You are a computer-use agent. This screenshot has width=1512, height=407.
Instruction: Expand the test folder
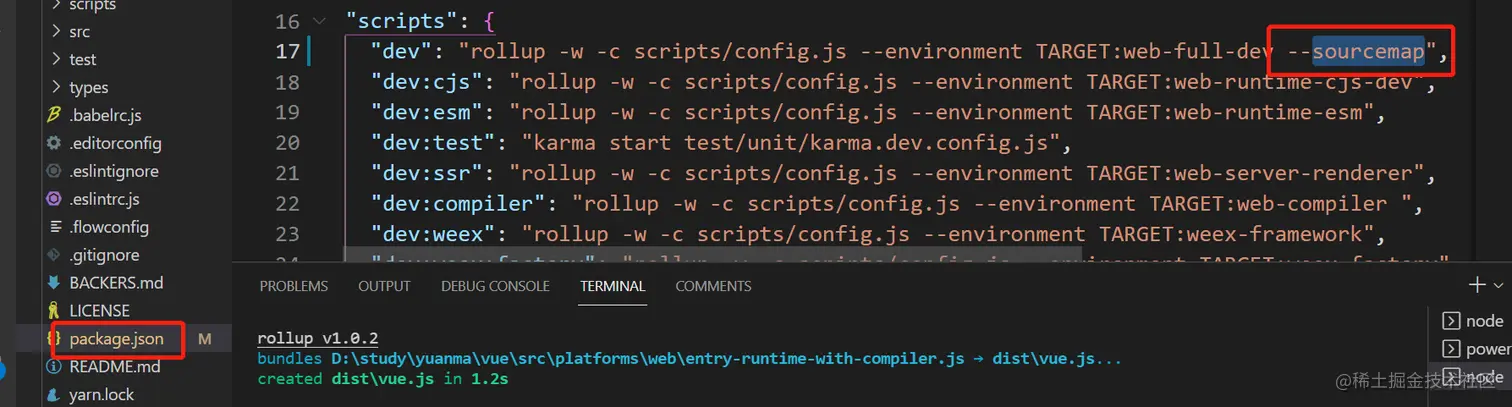(56, 59)
